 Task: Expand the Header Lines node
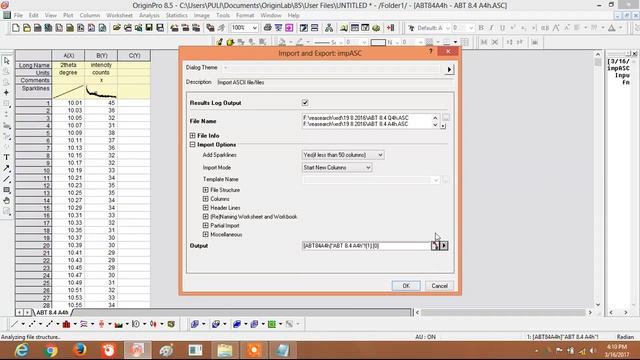tap(205, 208)
